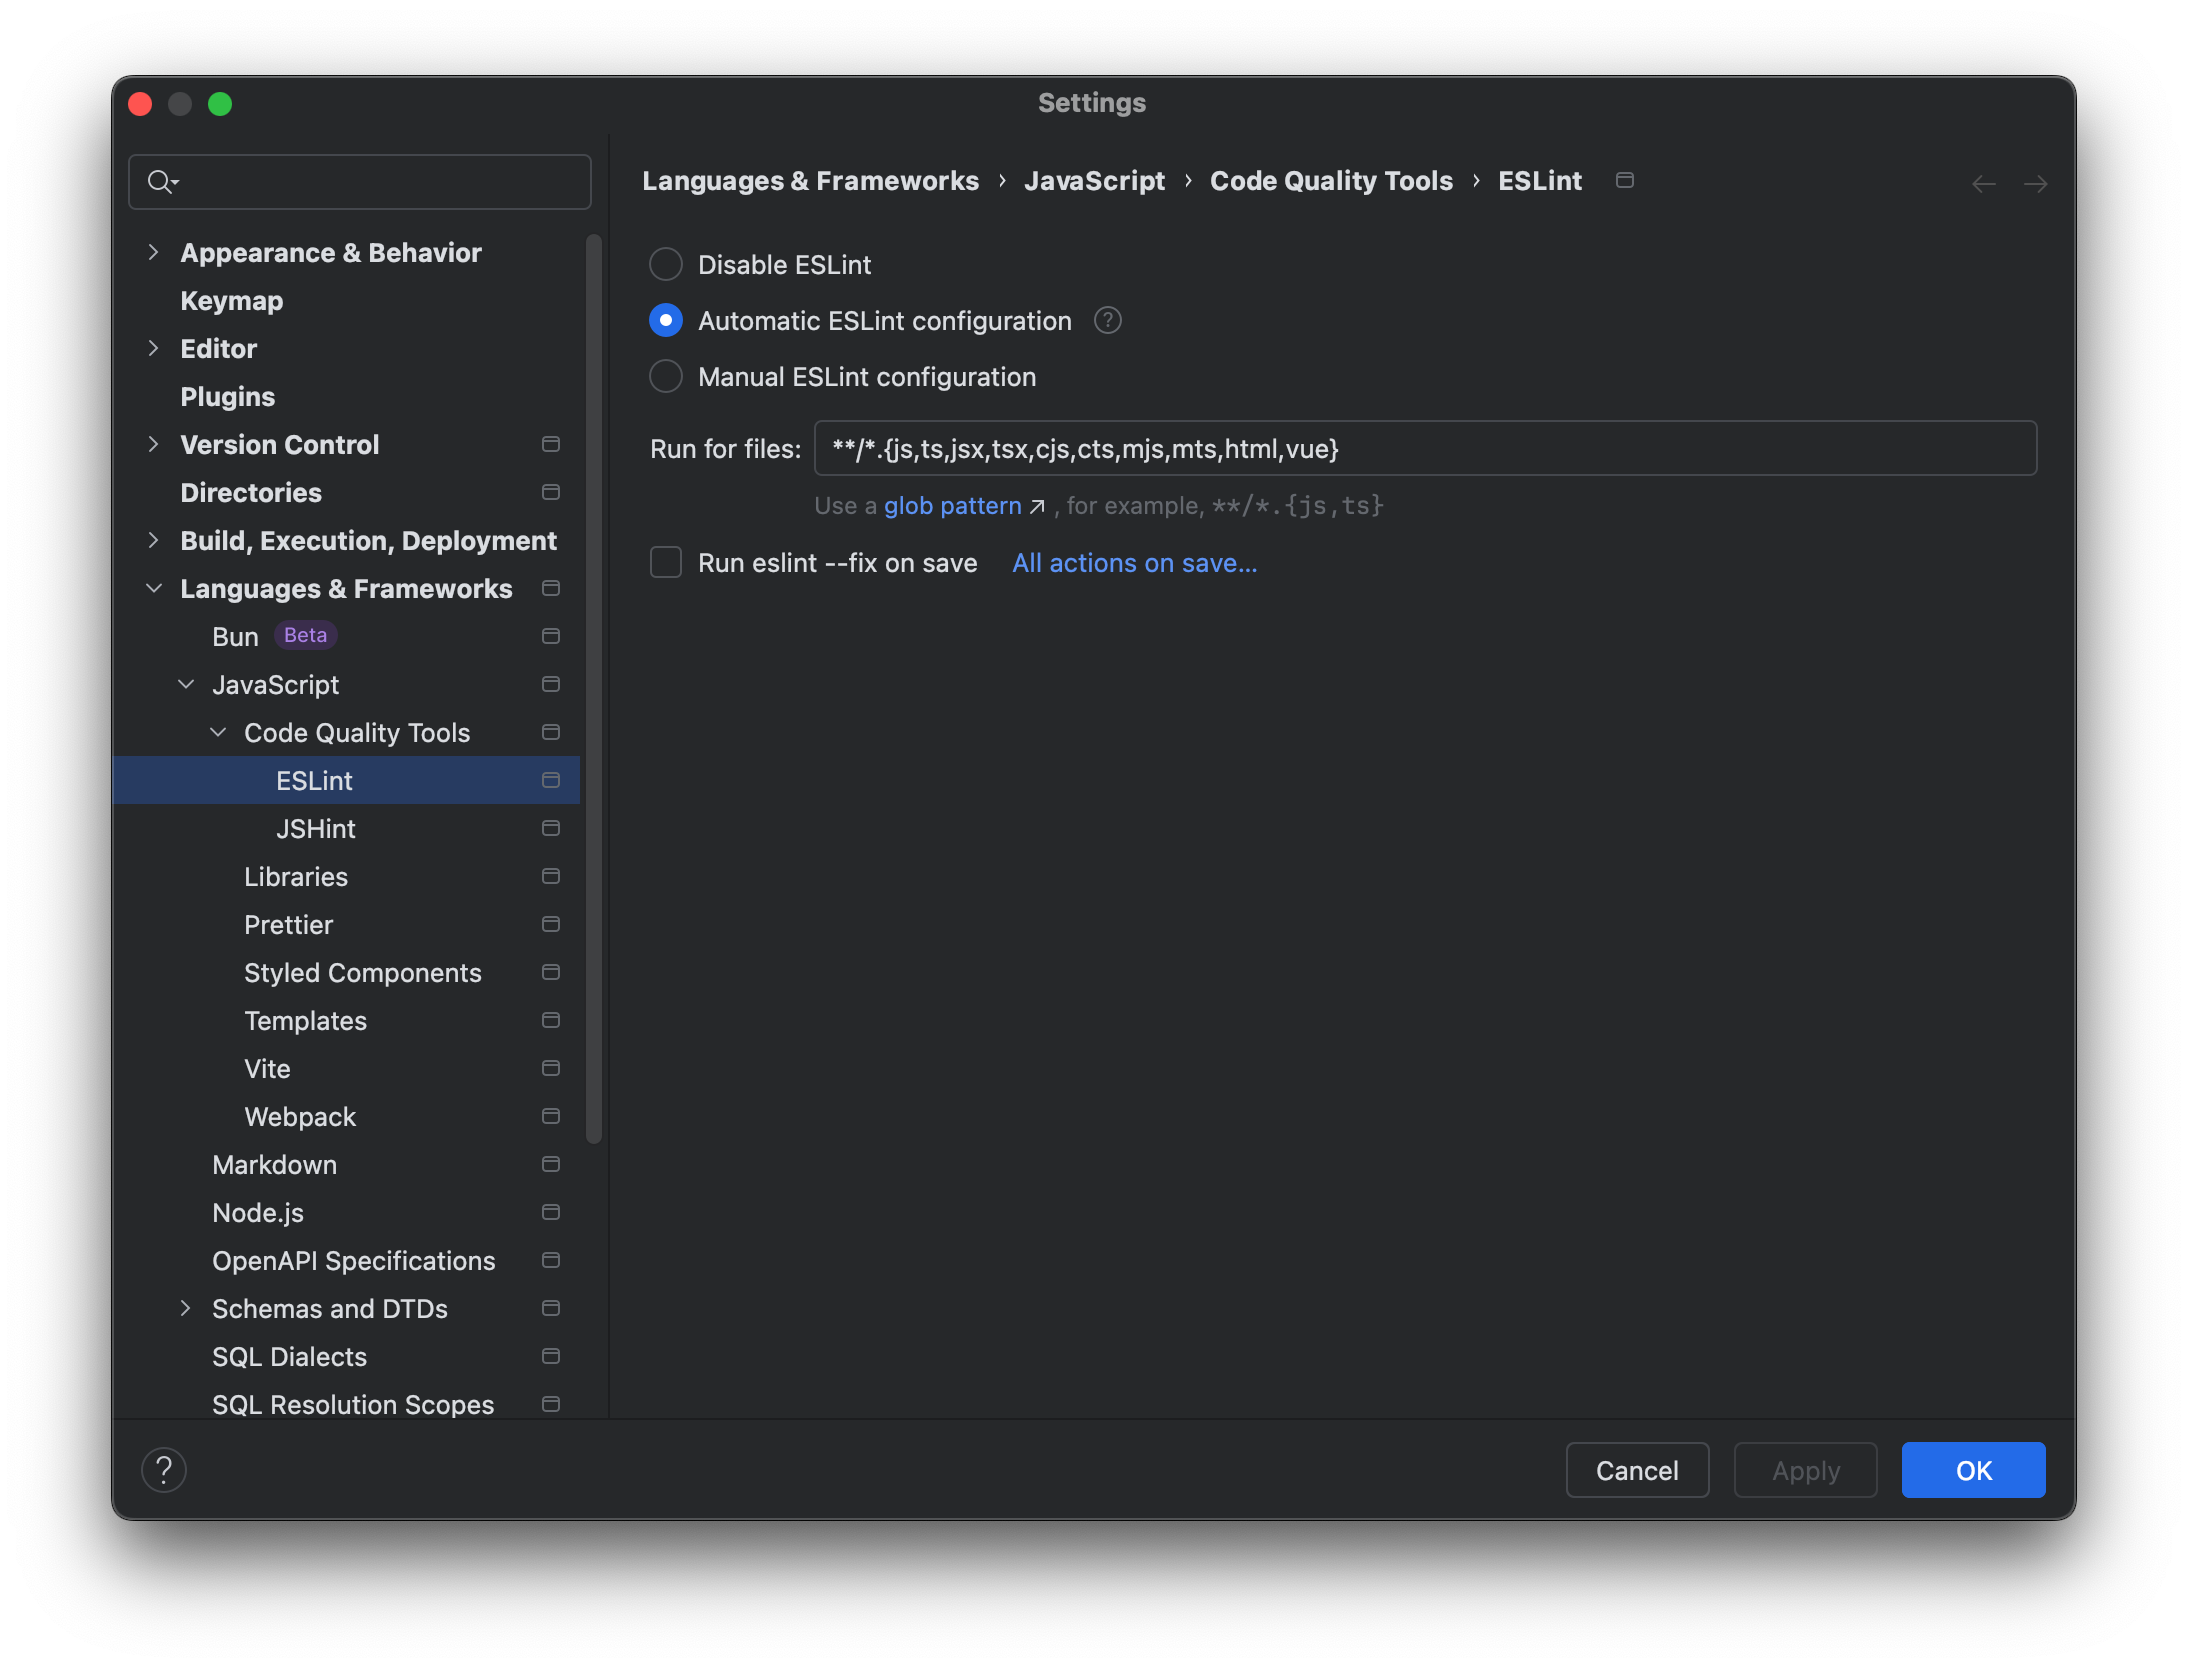The height and width of the screenshot is (1668, 2188).
Task: Click the settings page icon beside ESLint breadcrumb
Action: [x=1625, y=180]
